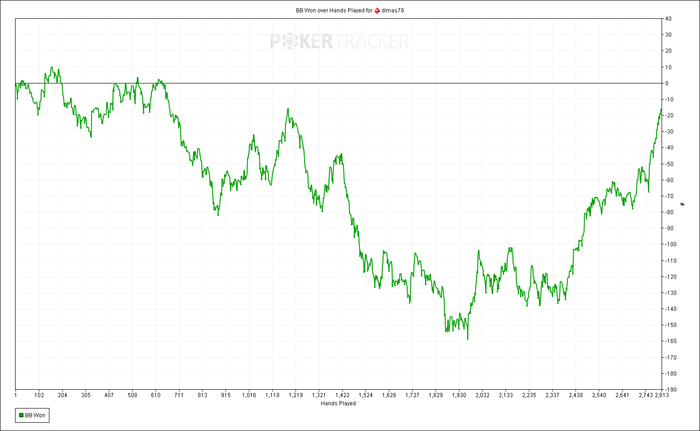This screenshot has width=700, height=431.
Task: Click x-axis tick label 915
Action: point(225,395)
